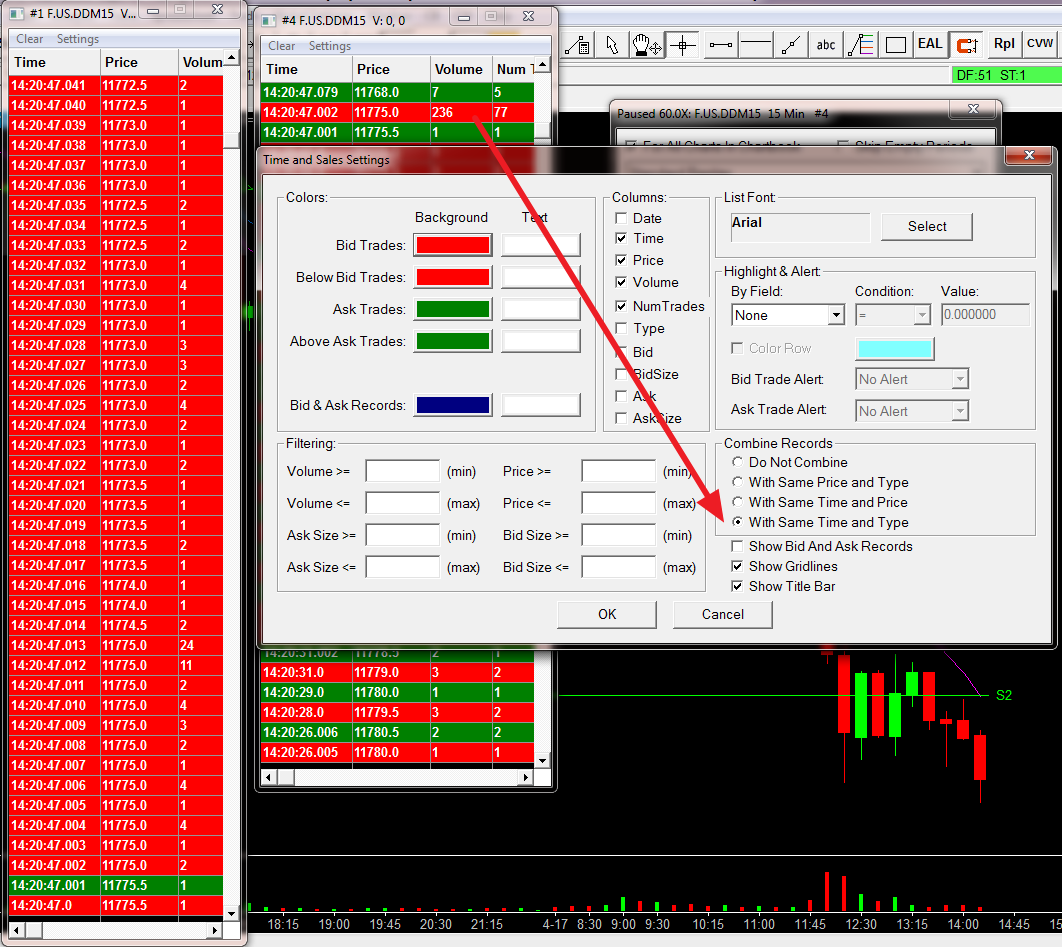The height and width of the screenshot is (947, 1062).
Task: Open Settings menu in #4 F.US.DDM15 window
Action: tap(329, 45)
